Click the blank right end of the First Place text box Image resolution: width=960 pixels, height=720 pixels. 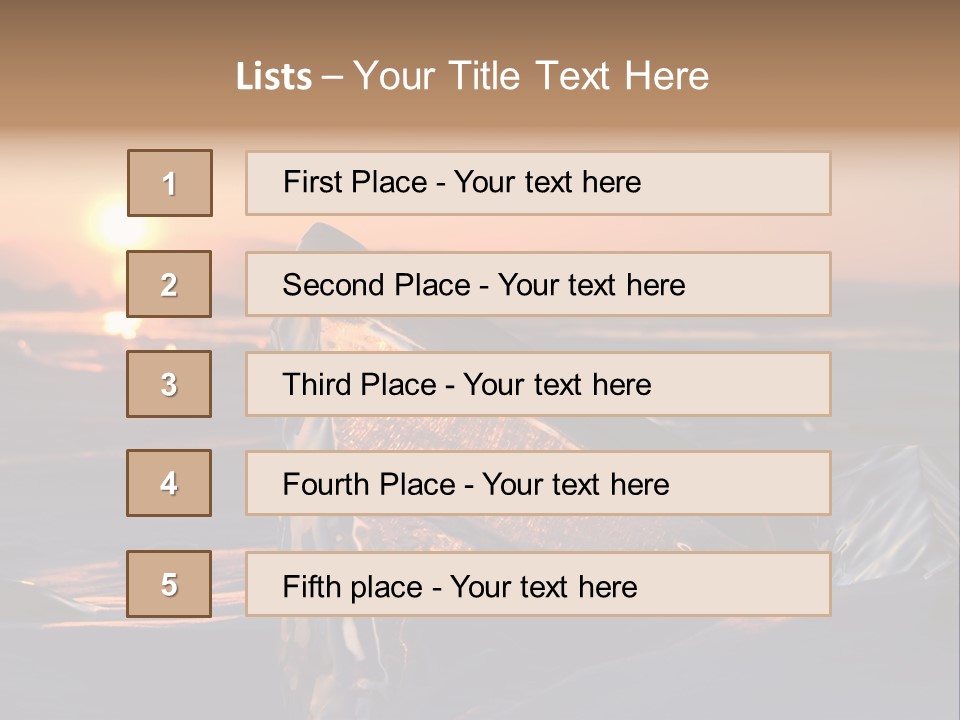[x=760, y=183]
